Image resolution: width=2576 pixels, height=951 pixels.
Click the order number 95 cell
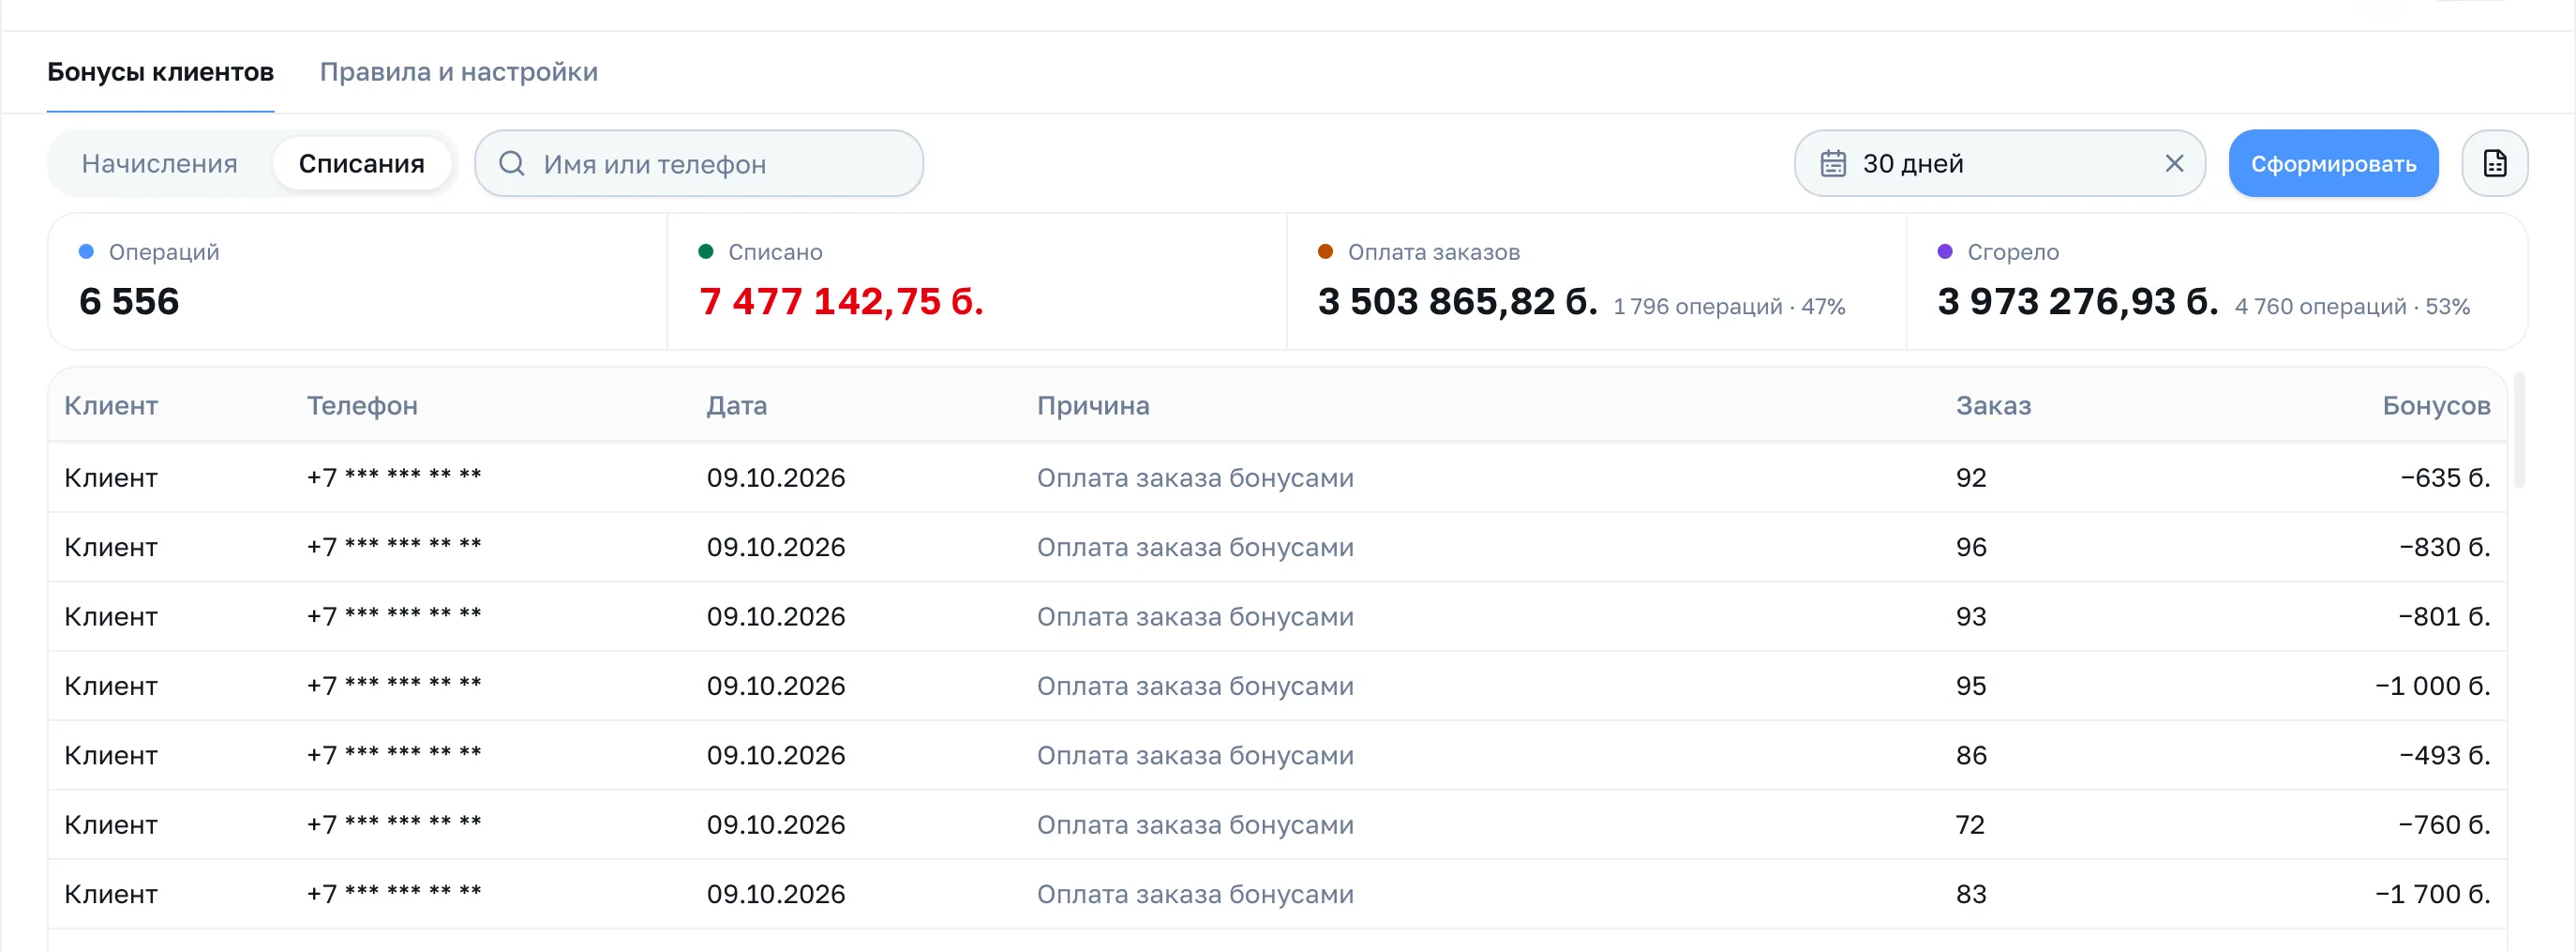point(1971,686)
